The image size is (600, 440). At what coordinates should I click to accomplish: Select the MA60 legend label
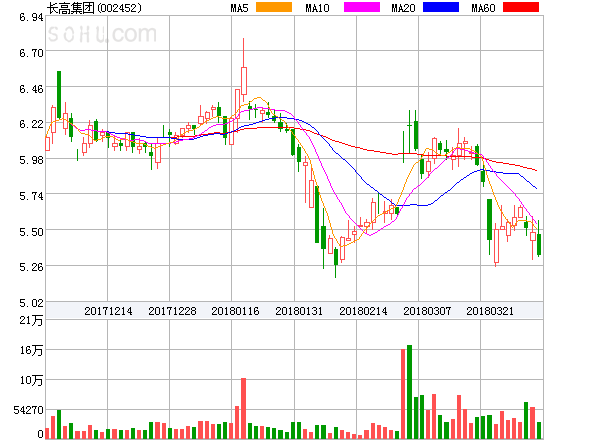click(483, 8)
